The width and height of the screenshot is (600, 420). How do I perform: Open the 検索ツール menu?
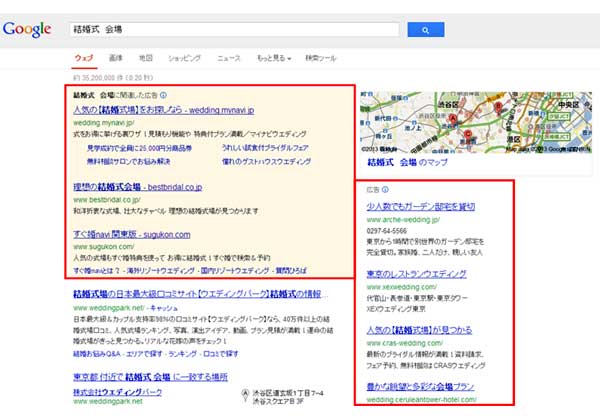click(x=321, y=58)
